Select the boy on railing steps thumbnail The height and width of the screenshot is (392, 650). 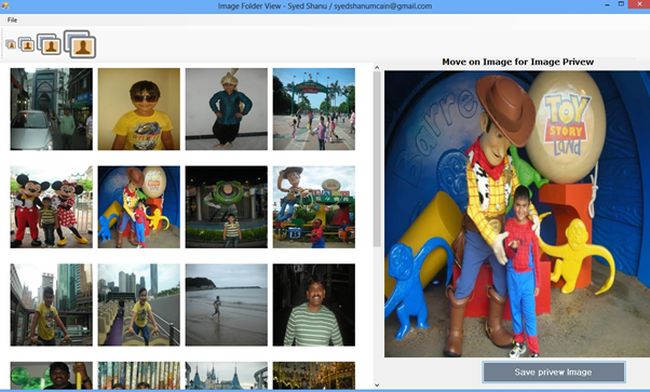[139, 305]
